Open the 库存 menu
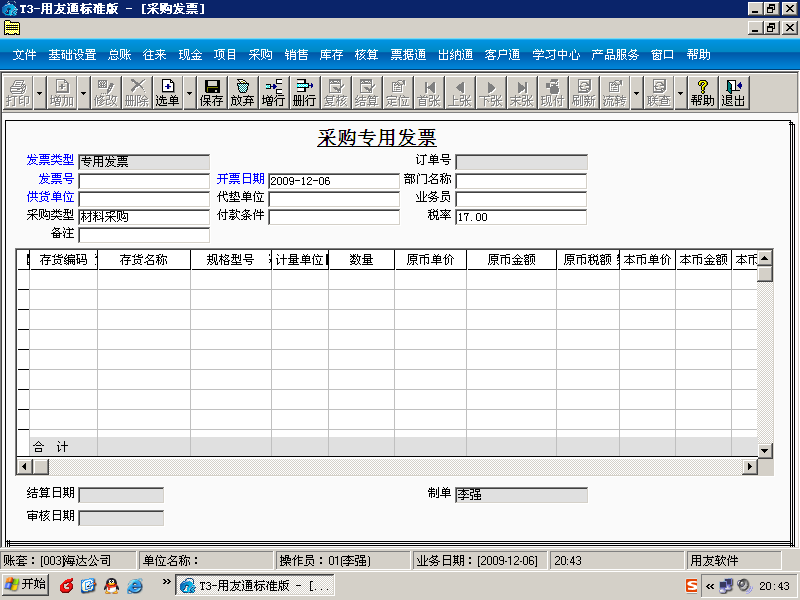Screen dimensions: 800x600 [332, 55]
